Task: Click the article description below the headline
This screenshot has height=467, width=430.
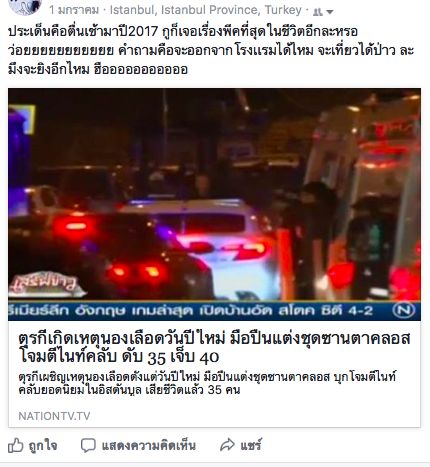Action: (x=207, y=383)
